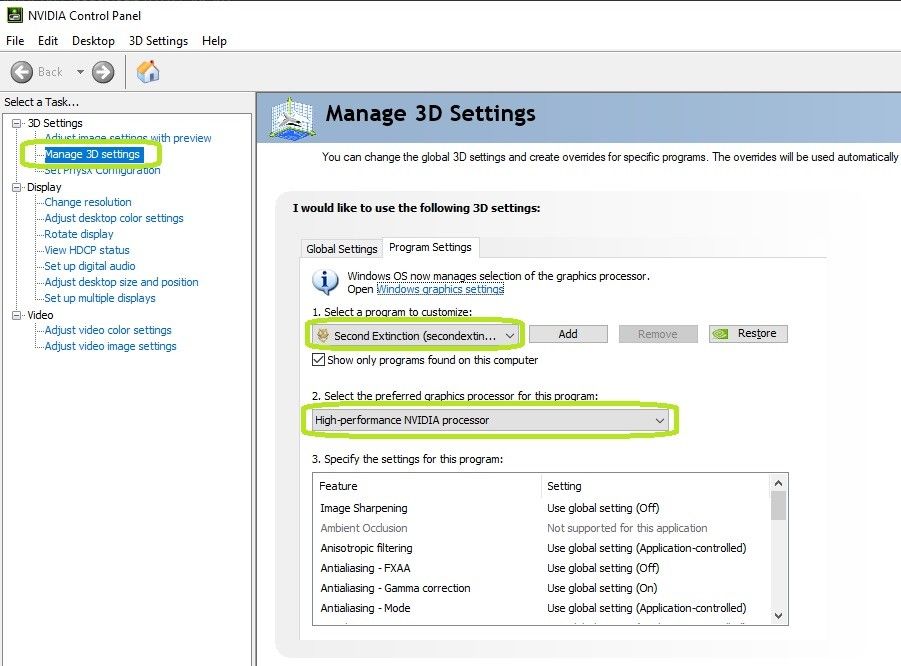Collapse the Display tree node
901x666 pixels.
[x=17, y=187]
